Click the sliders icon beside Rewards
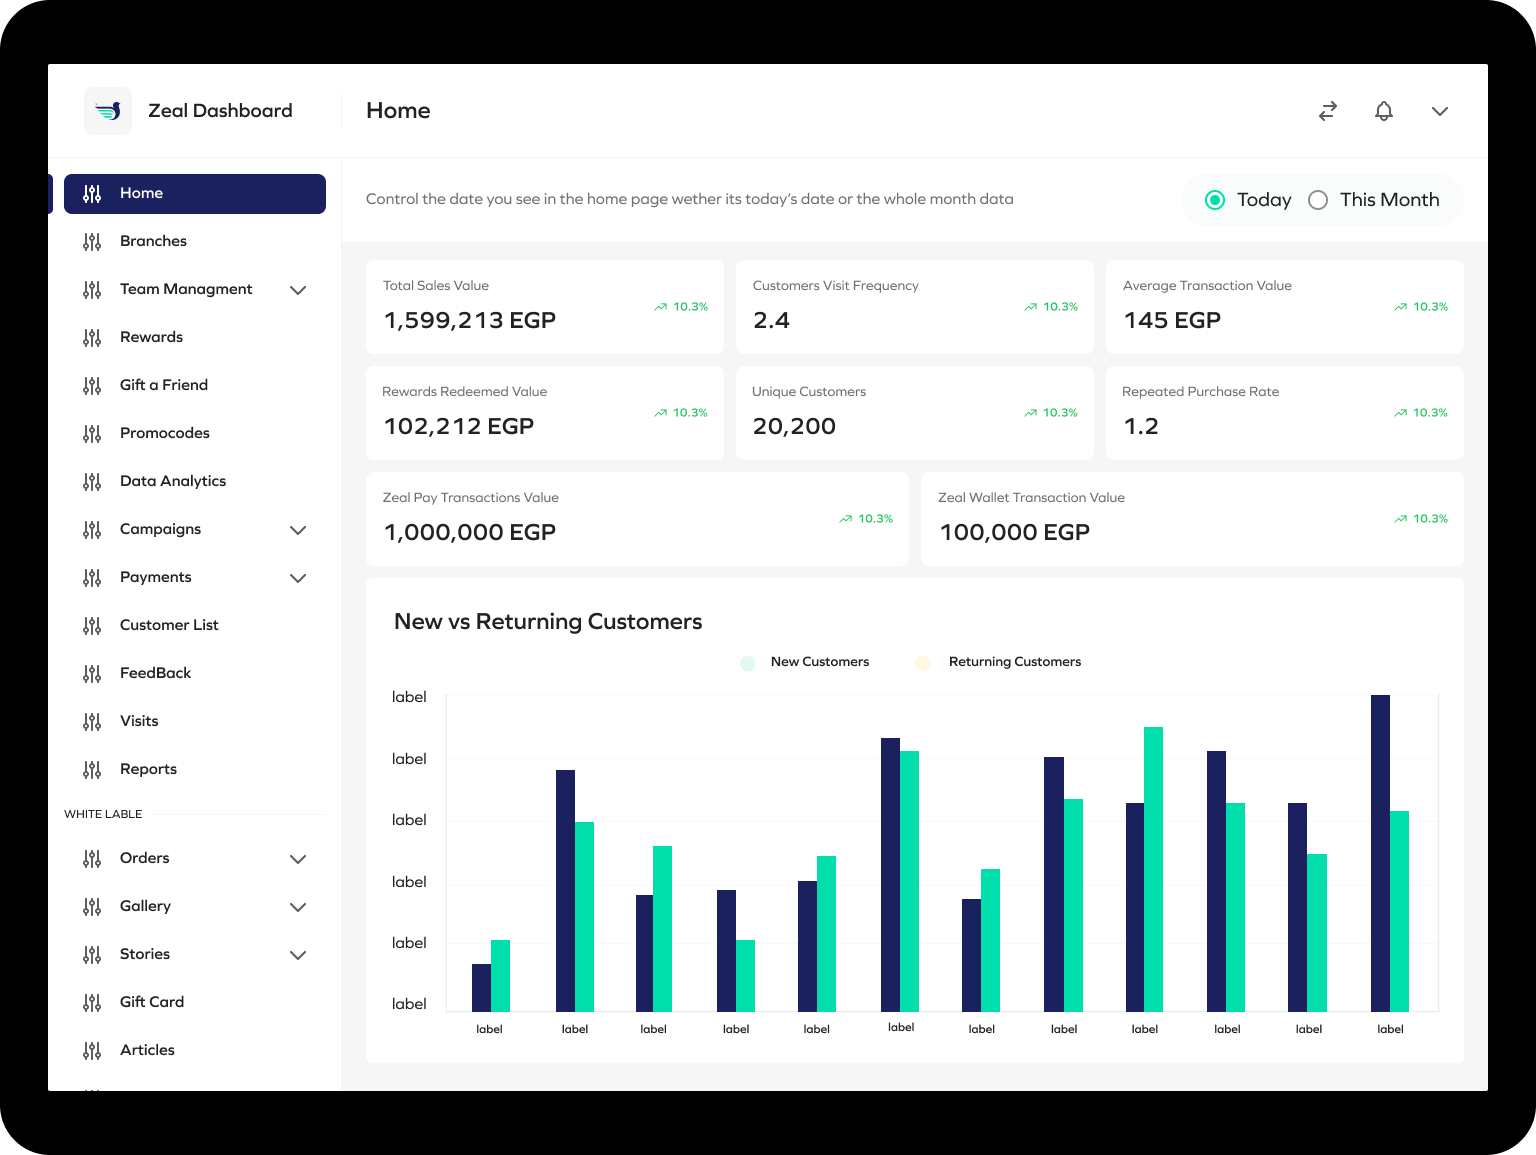 tap(92, 338)
